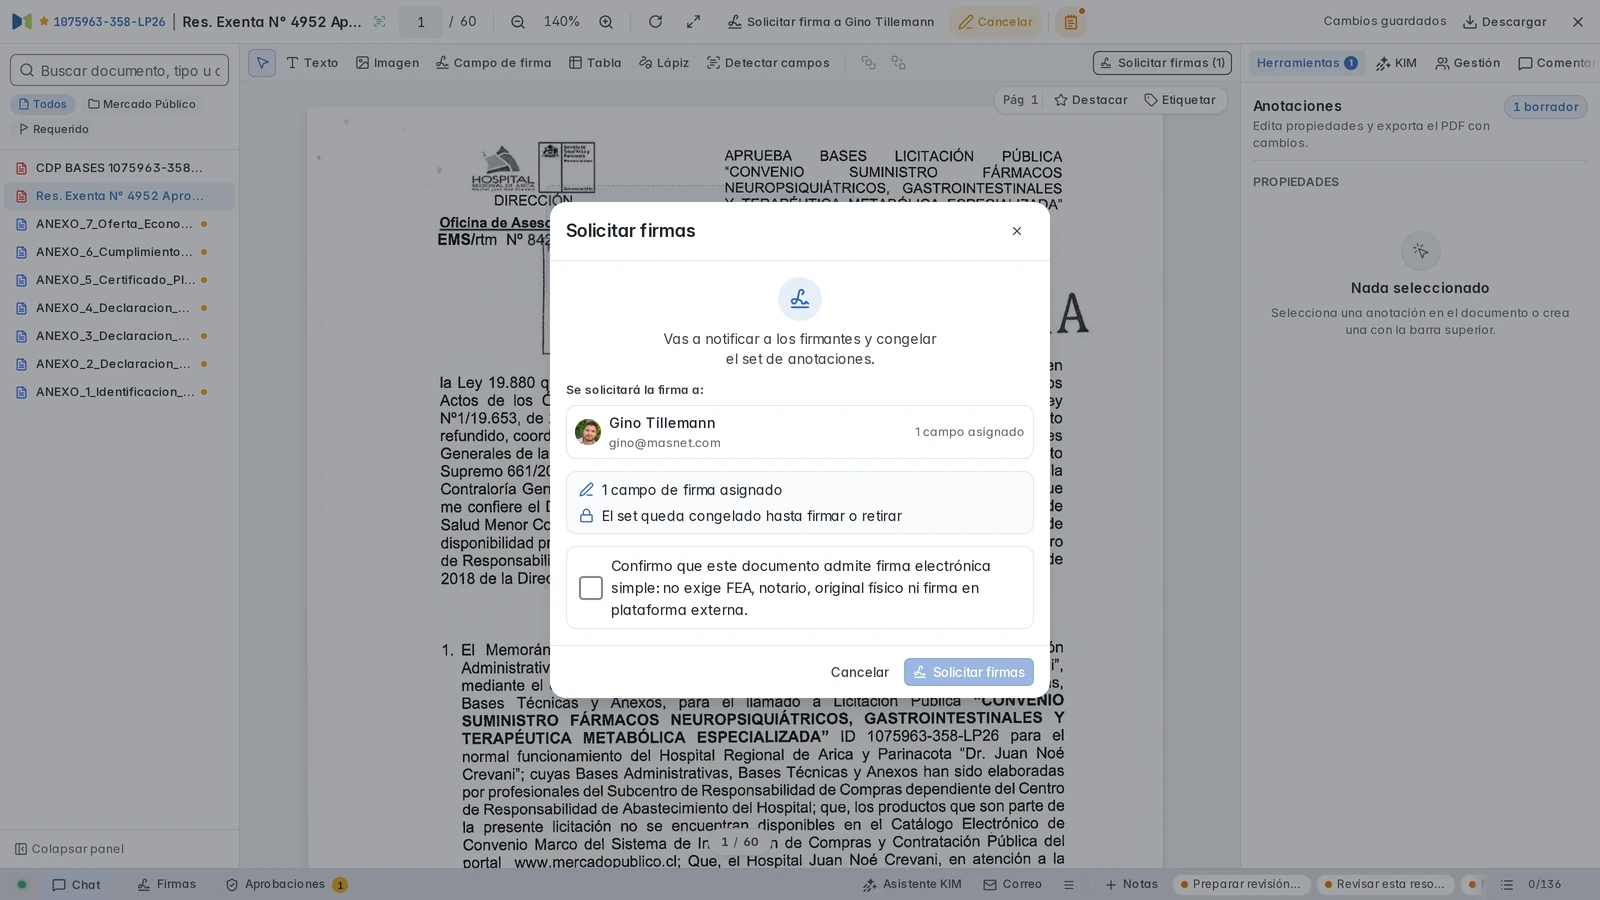Screen dimensions: 1600x900
Task: Click the Etiquetar tag button
Action: click(x=1180, y=100)
